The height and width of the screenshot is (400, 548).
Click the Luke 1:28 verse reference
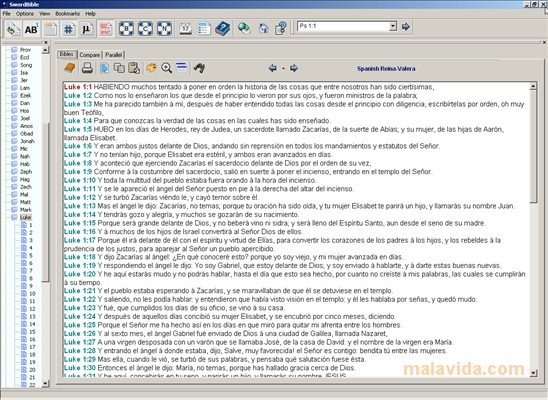pos(80,350)
